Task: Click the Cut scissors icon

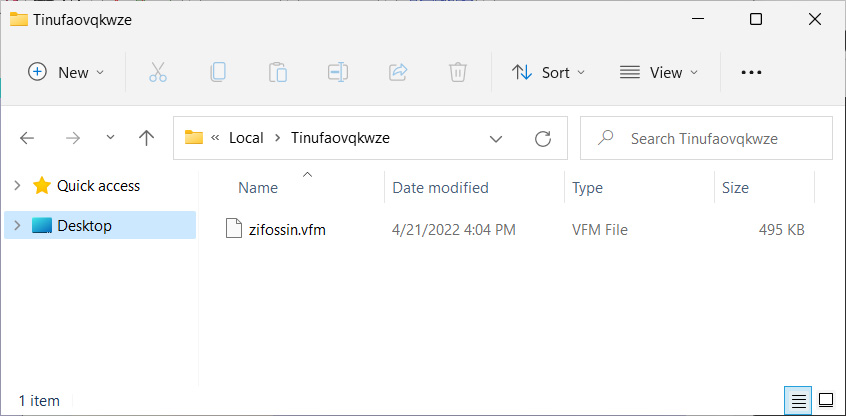Action: (x=158, y=72)
